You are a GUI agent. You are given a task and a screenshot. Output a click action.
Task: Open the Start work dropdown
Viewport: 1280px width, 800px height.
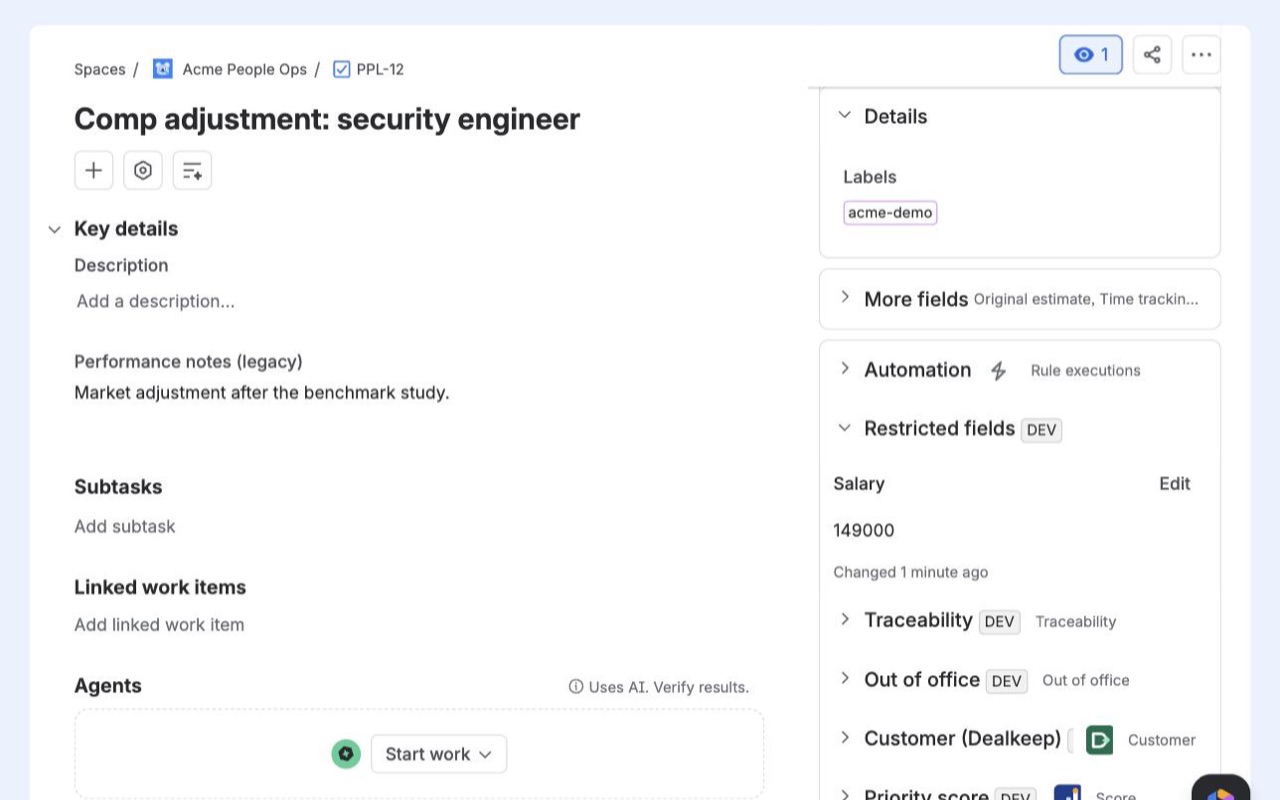click(x=439, y=754)
